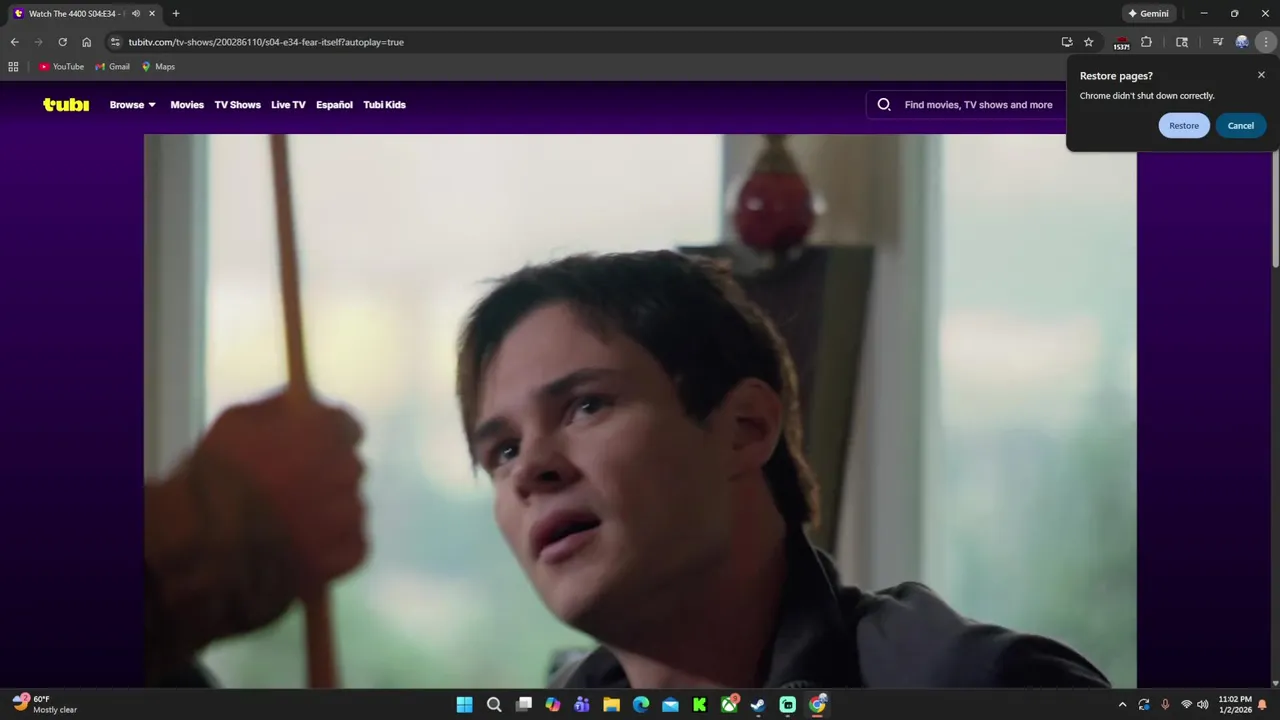Go back with the browser back arrow

(14, 42)
